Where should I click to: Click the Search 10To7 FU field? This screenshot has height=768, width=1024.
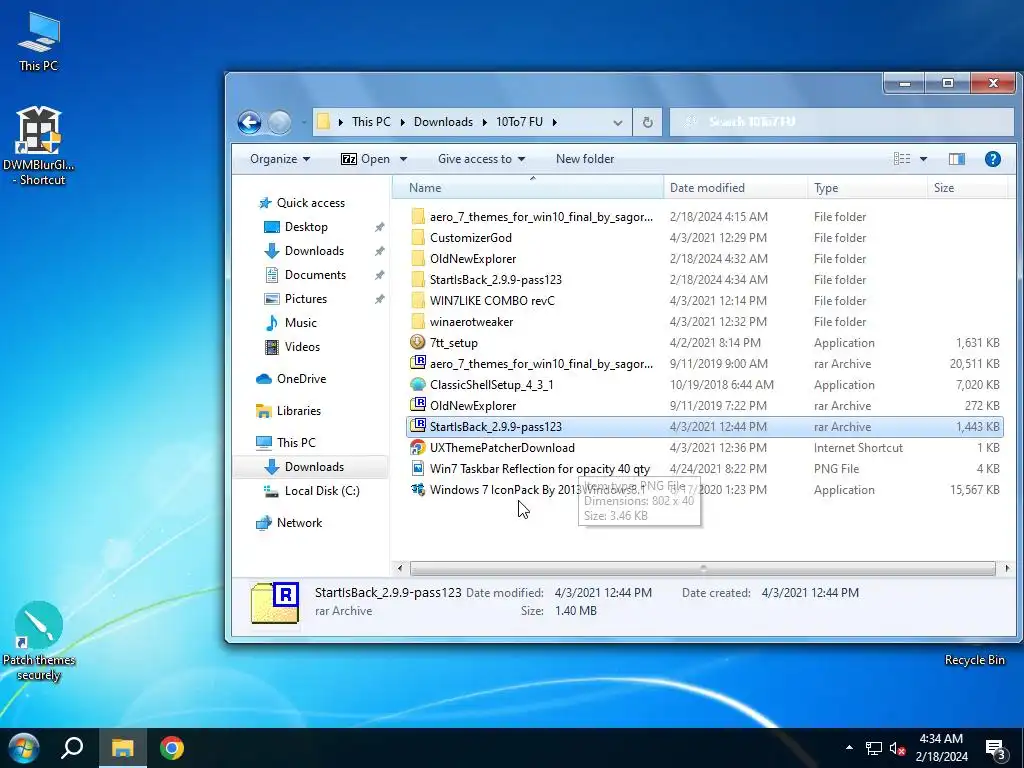click(x=841, y=122)
